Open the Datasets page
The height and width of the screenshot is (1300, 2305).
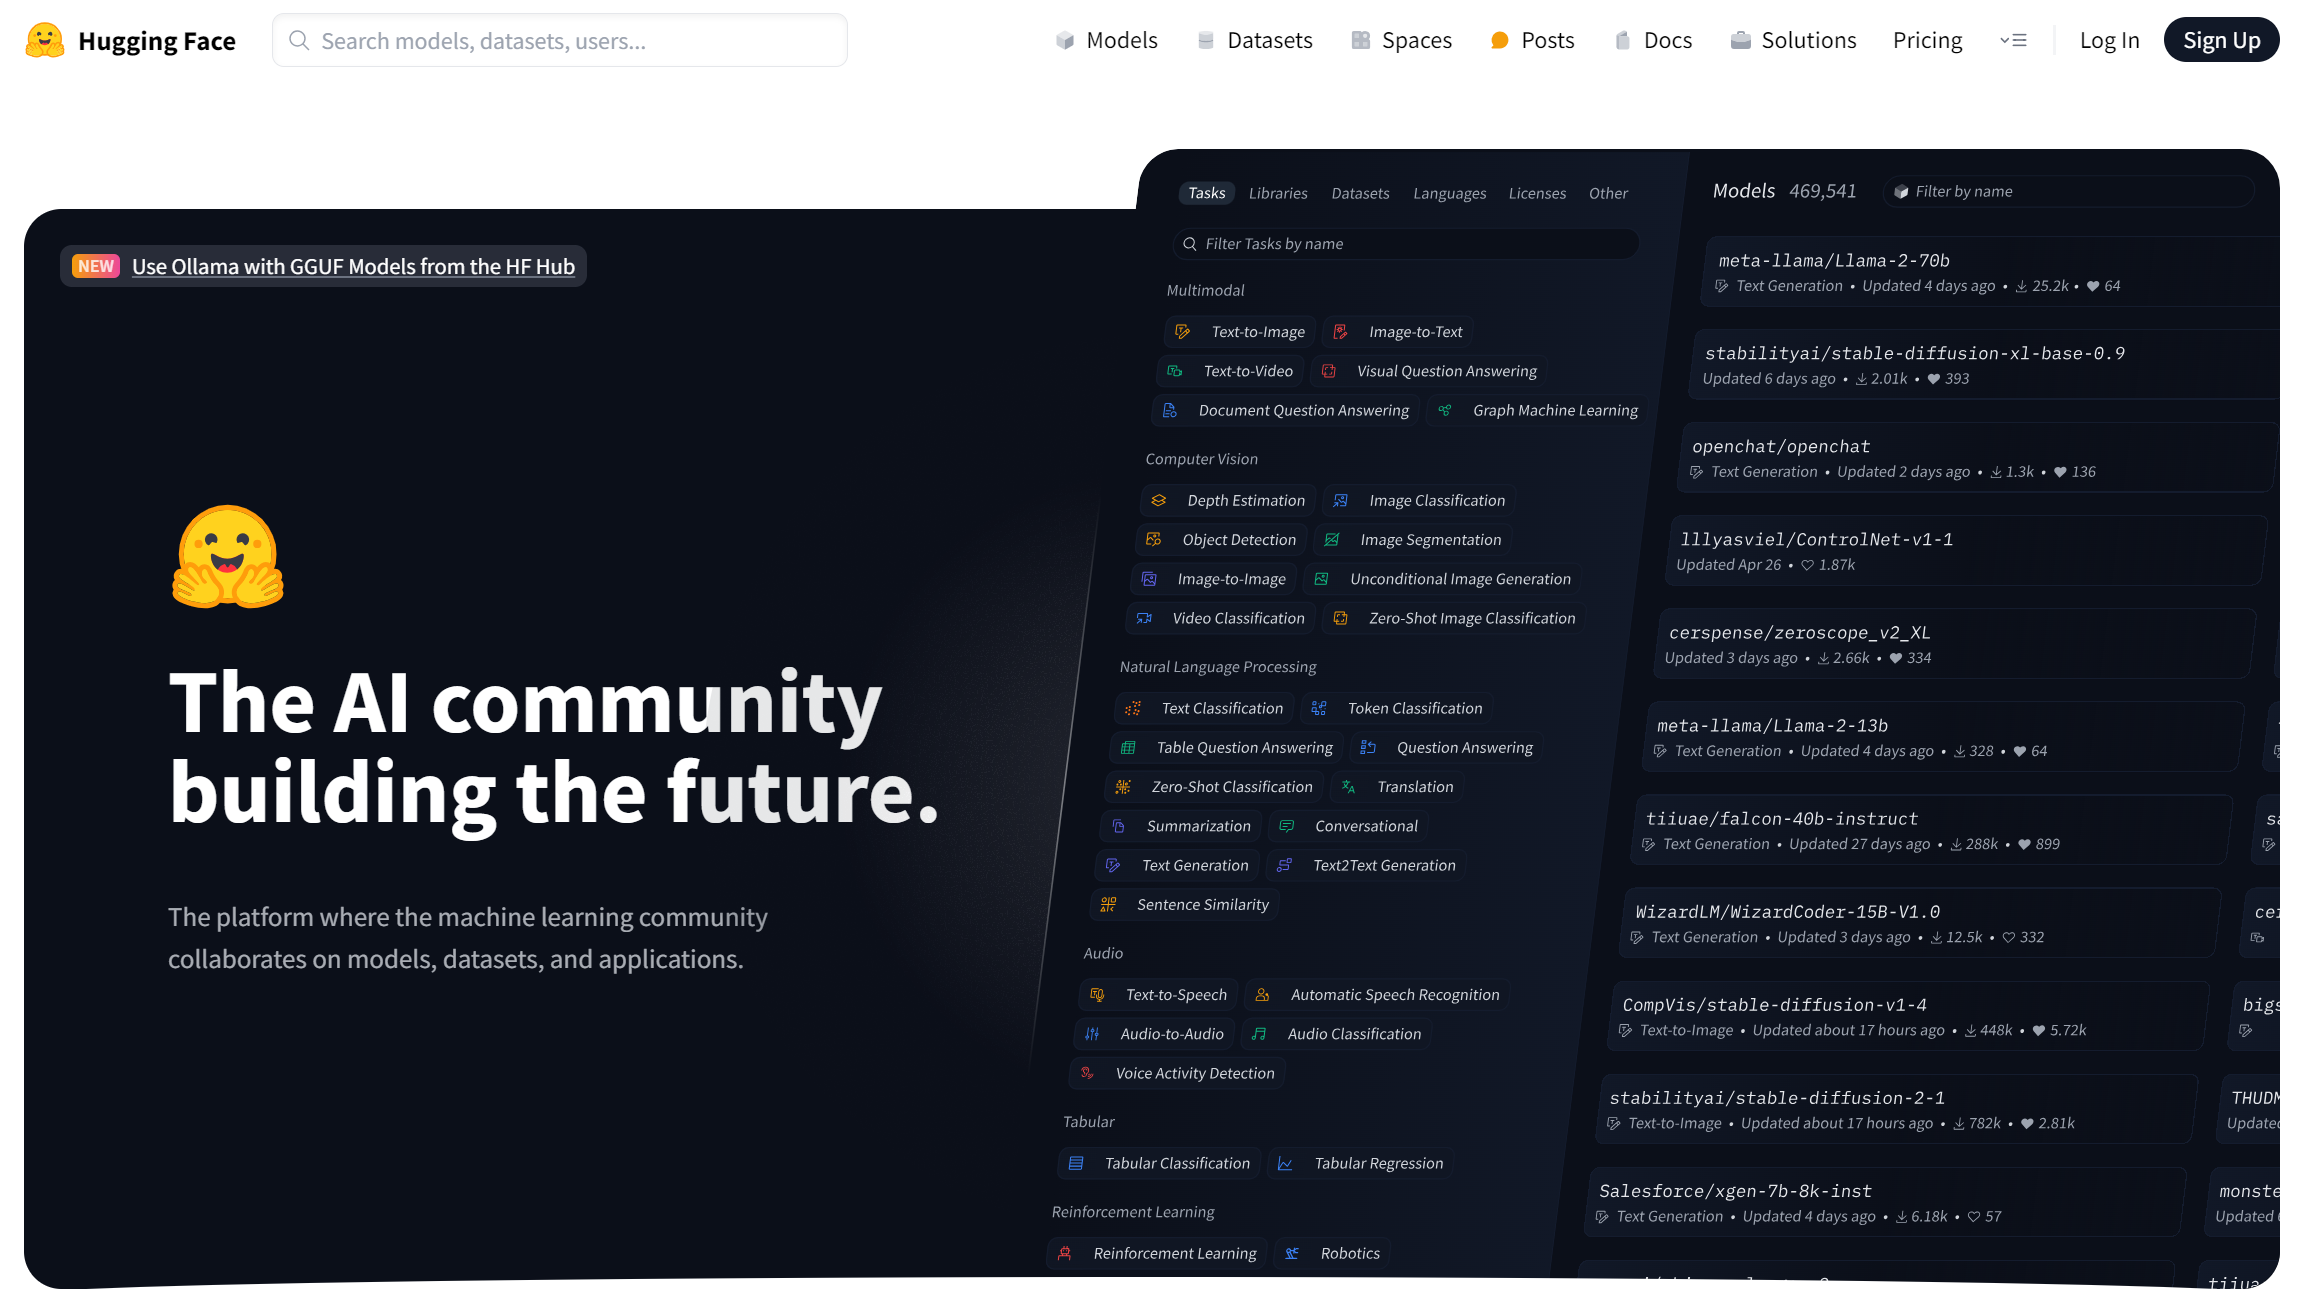[x=1255, y=40]
